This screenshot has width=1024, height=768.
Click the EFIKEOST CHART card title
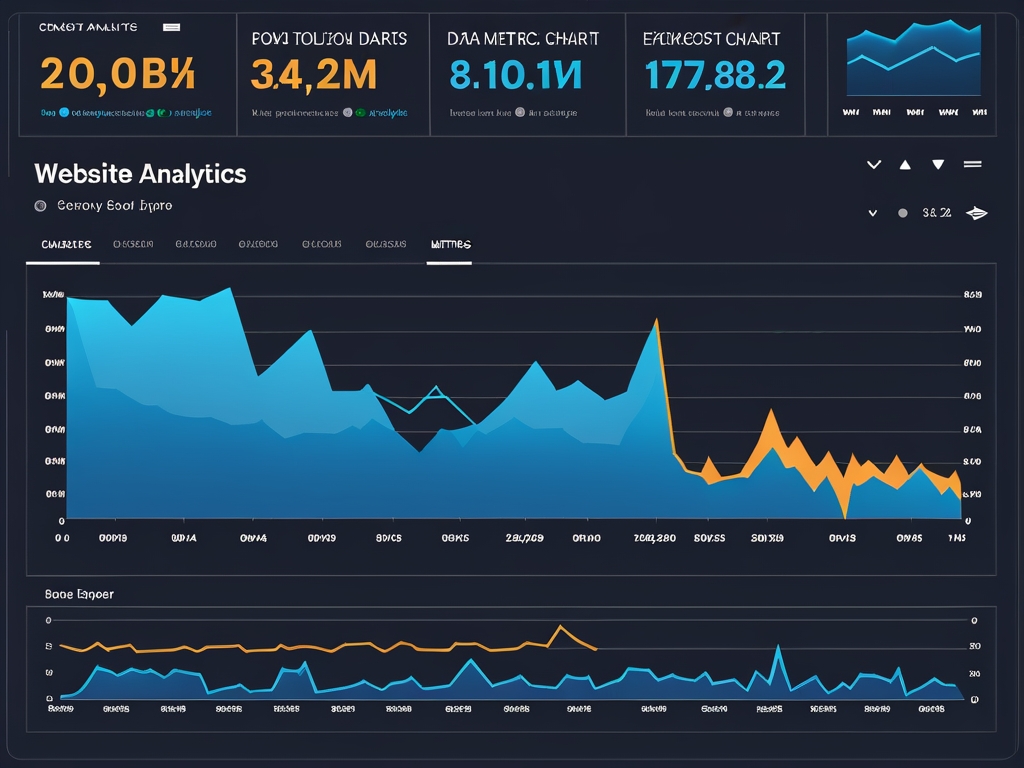pyautogui.click(x=711, y=39)
